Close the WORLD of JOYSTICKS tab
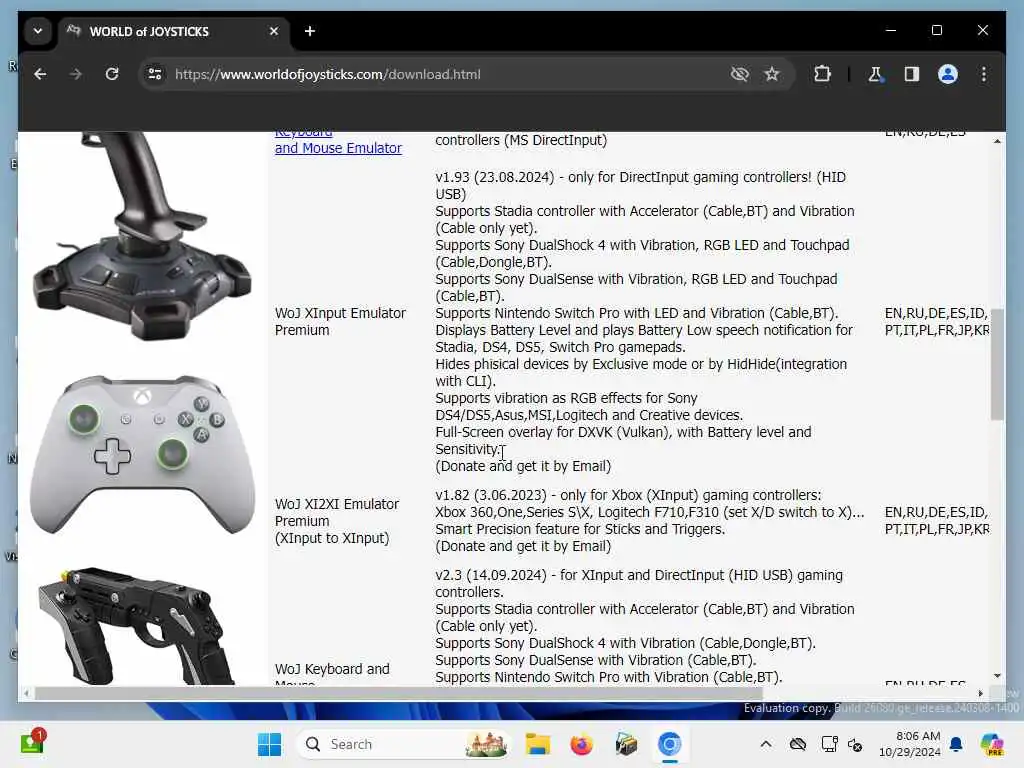This screenshot has height=768, width=1024. pyautogui.click(x=274, y=31)
